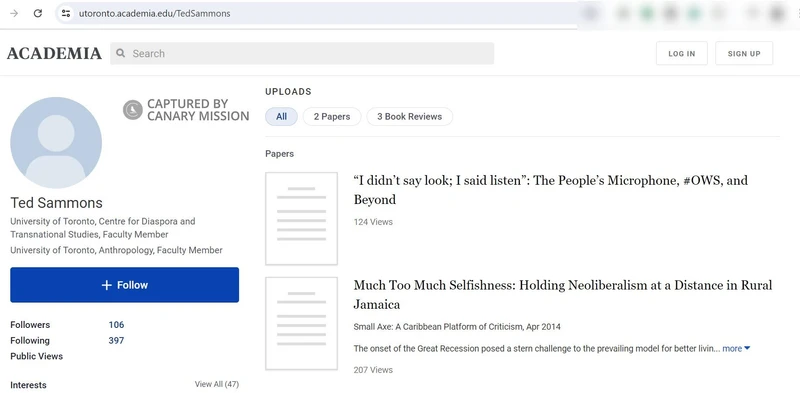The height and width of the screenshot is (393, 800).
Task: Open the People's Microphone paper thumbnail
Action: pyautogui.click(x=302, y=218)
